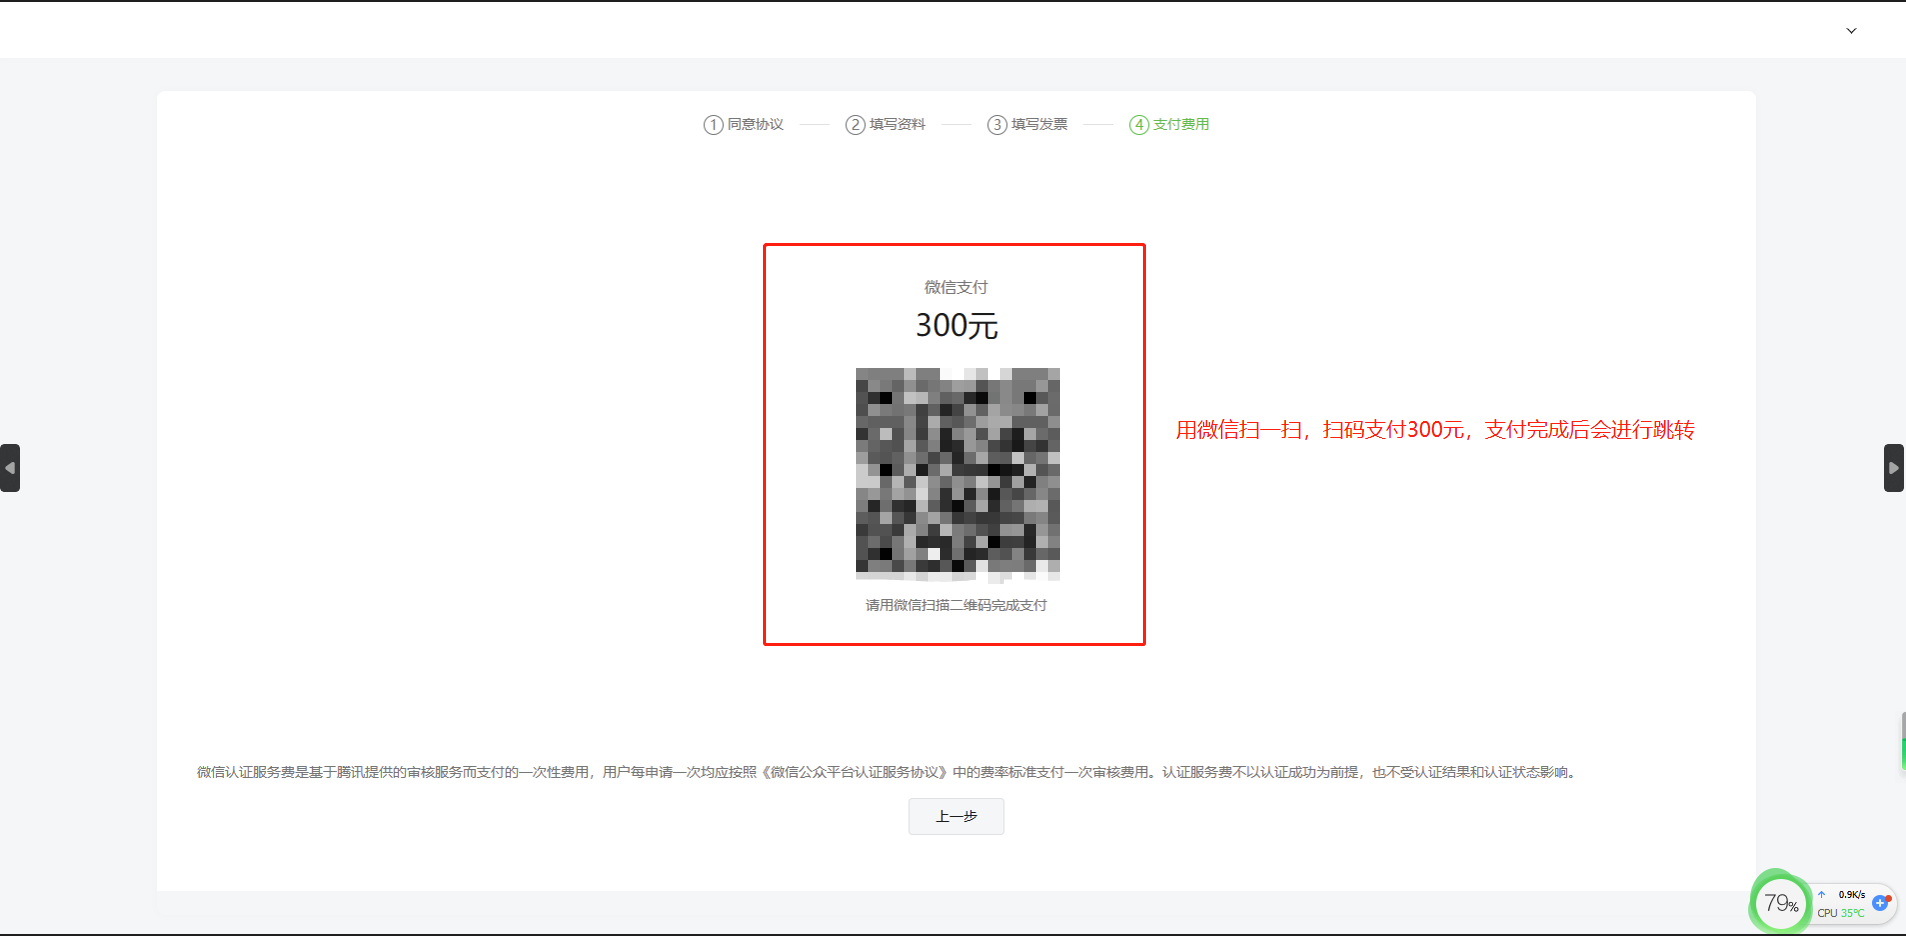Select the 支付费用 step label
Image resolution: width=1906 pixels, height=936 pixels.
point(1181,125)
